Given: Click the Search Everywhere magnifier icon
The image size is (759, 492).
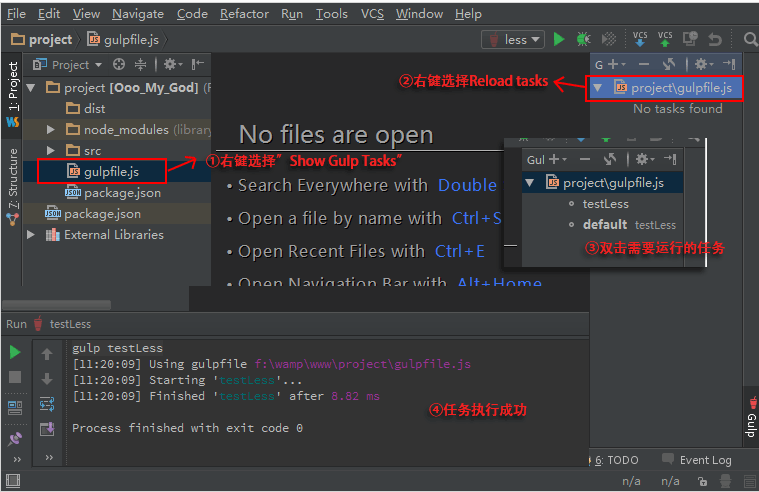Looking at the screenshot, I should tap(751, 39).
